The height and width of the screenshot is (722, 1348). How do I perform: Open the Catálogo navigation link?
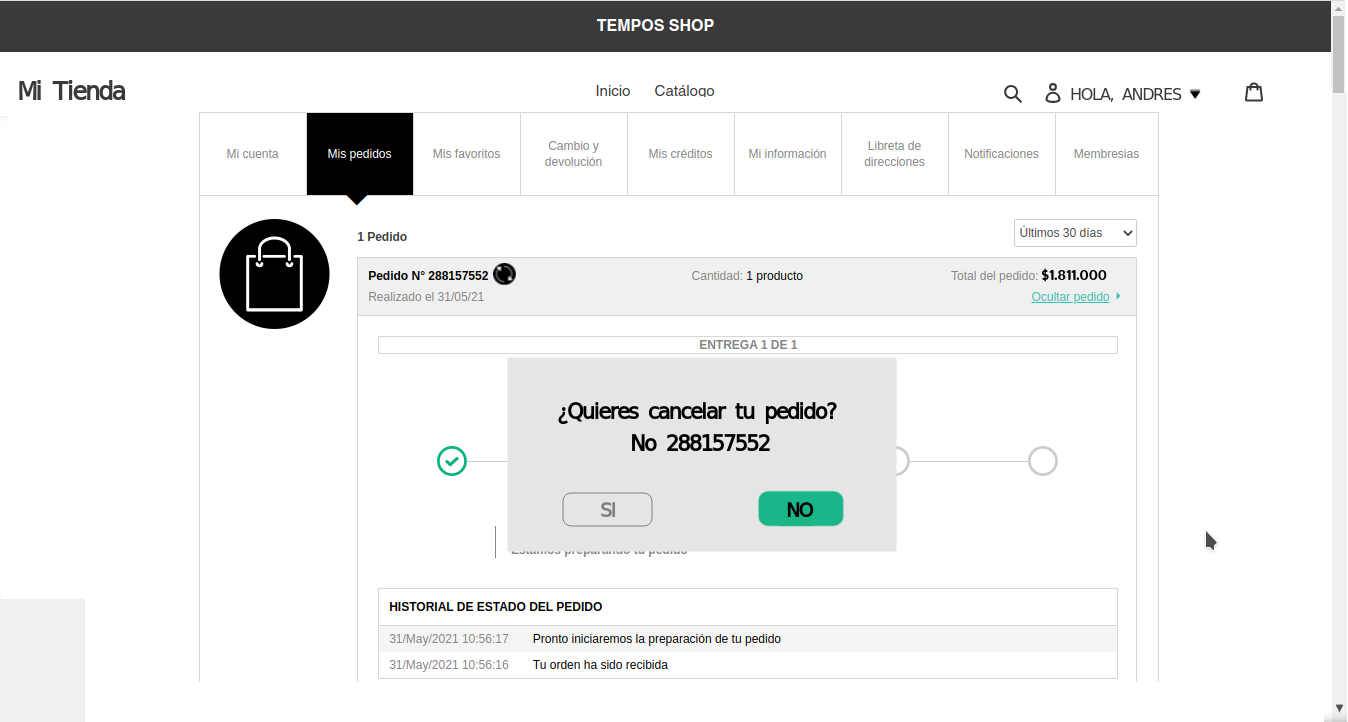(684, 91)
